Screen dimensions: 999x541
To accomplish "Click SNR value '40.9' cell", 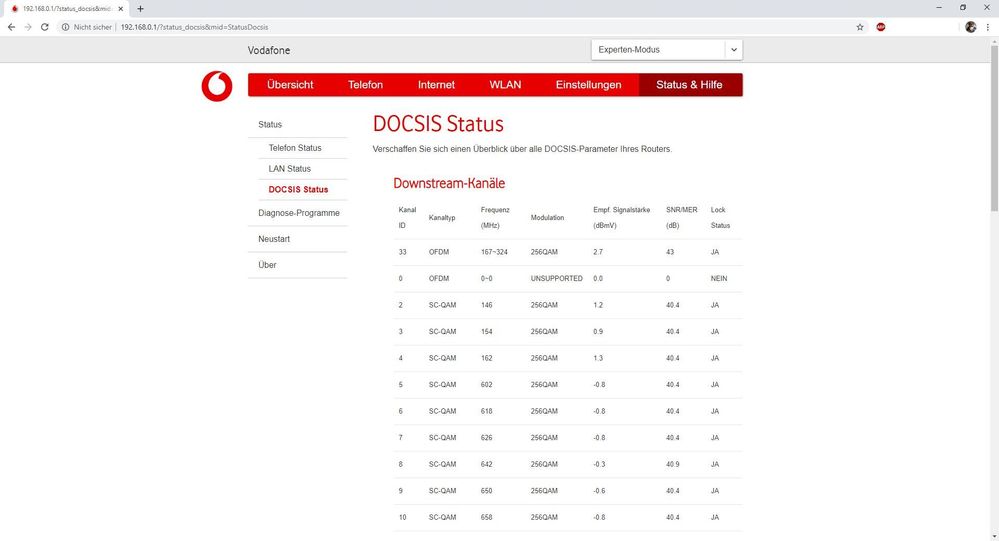I will click(x=673, y=465).
